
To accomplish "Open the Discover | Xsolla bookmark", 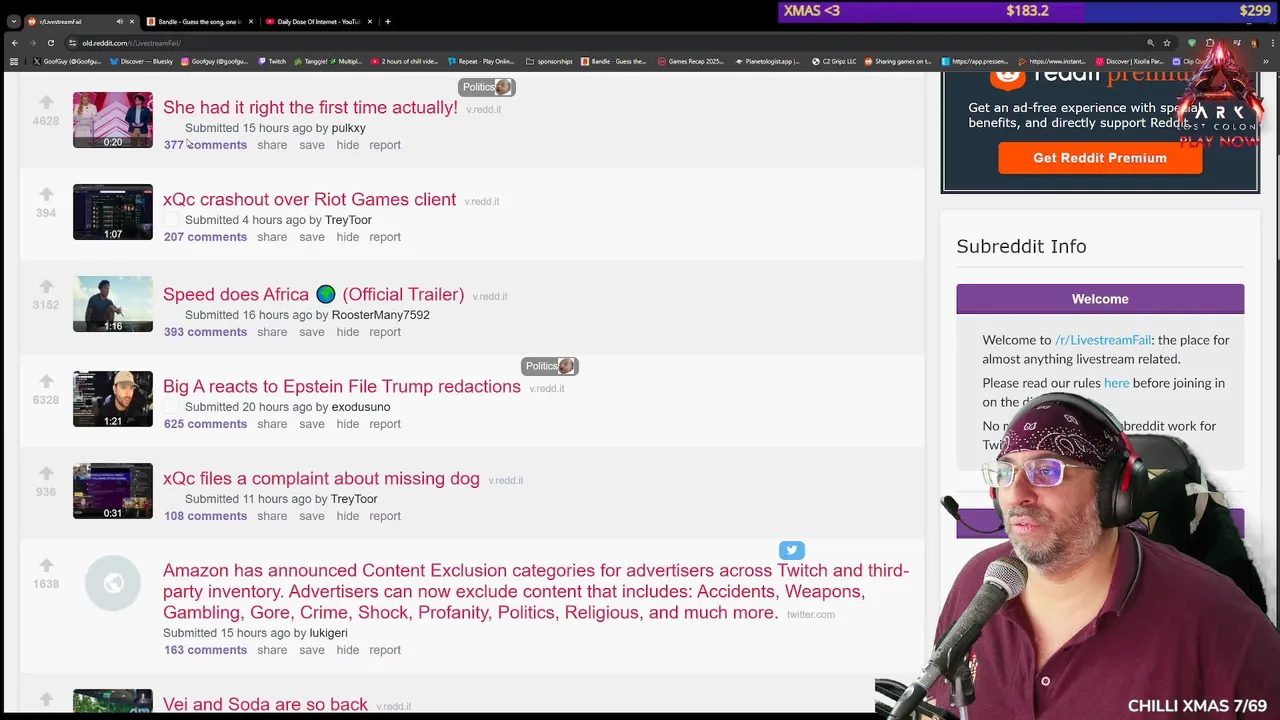I will 1129,61.
